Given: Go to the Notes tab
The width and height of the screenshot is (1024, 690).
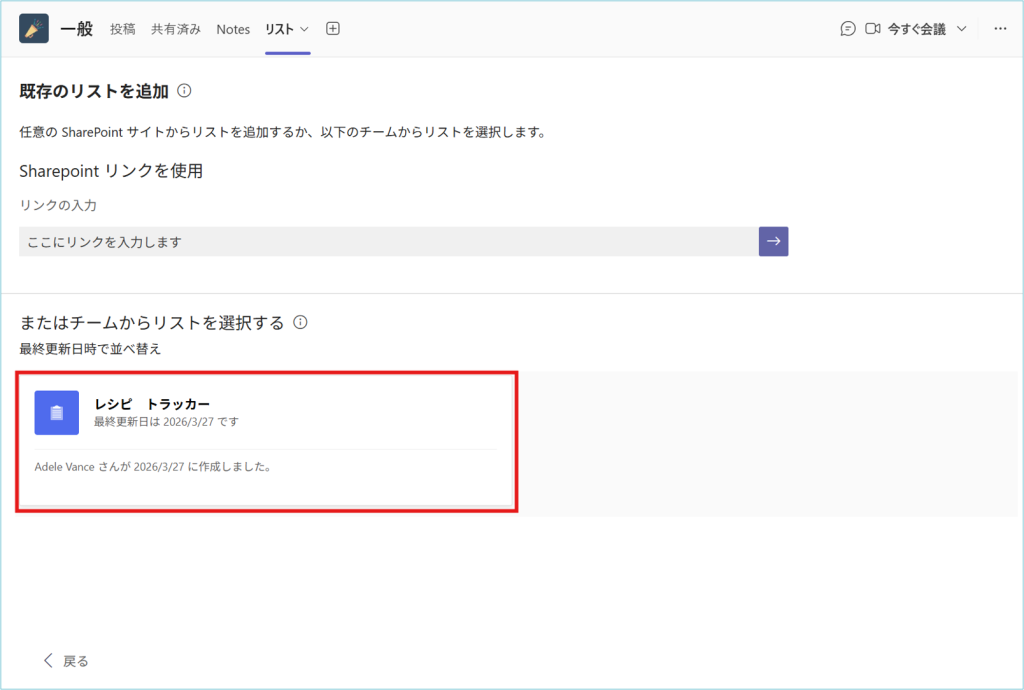Looking at the screenshot, I should (233, 29).
